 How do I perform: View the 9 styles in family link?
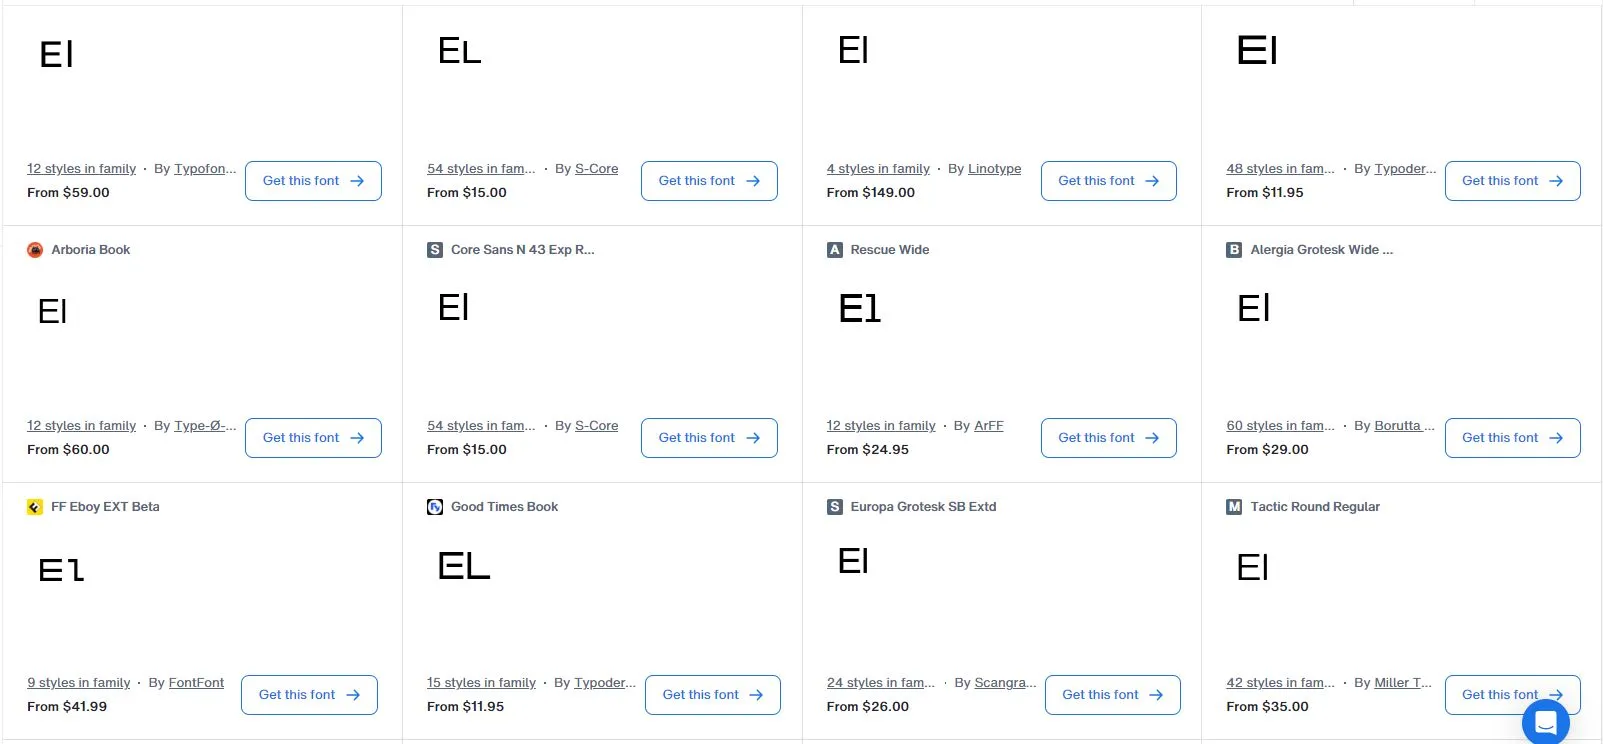(79, 683)
